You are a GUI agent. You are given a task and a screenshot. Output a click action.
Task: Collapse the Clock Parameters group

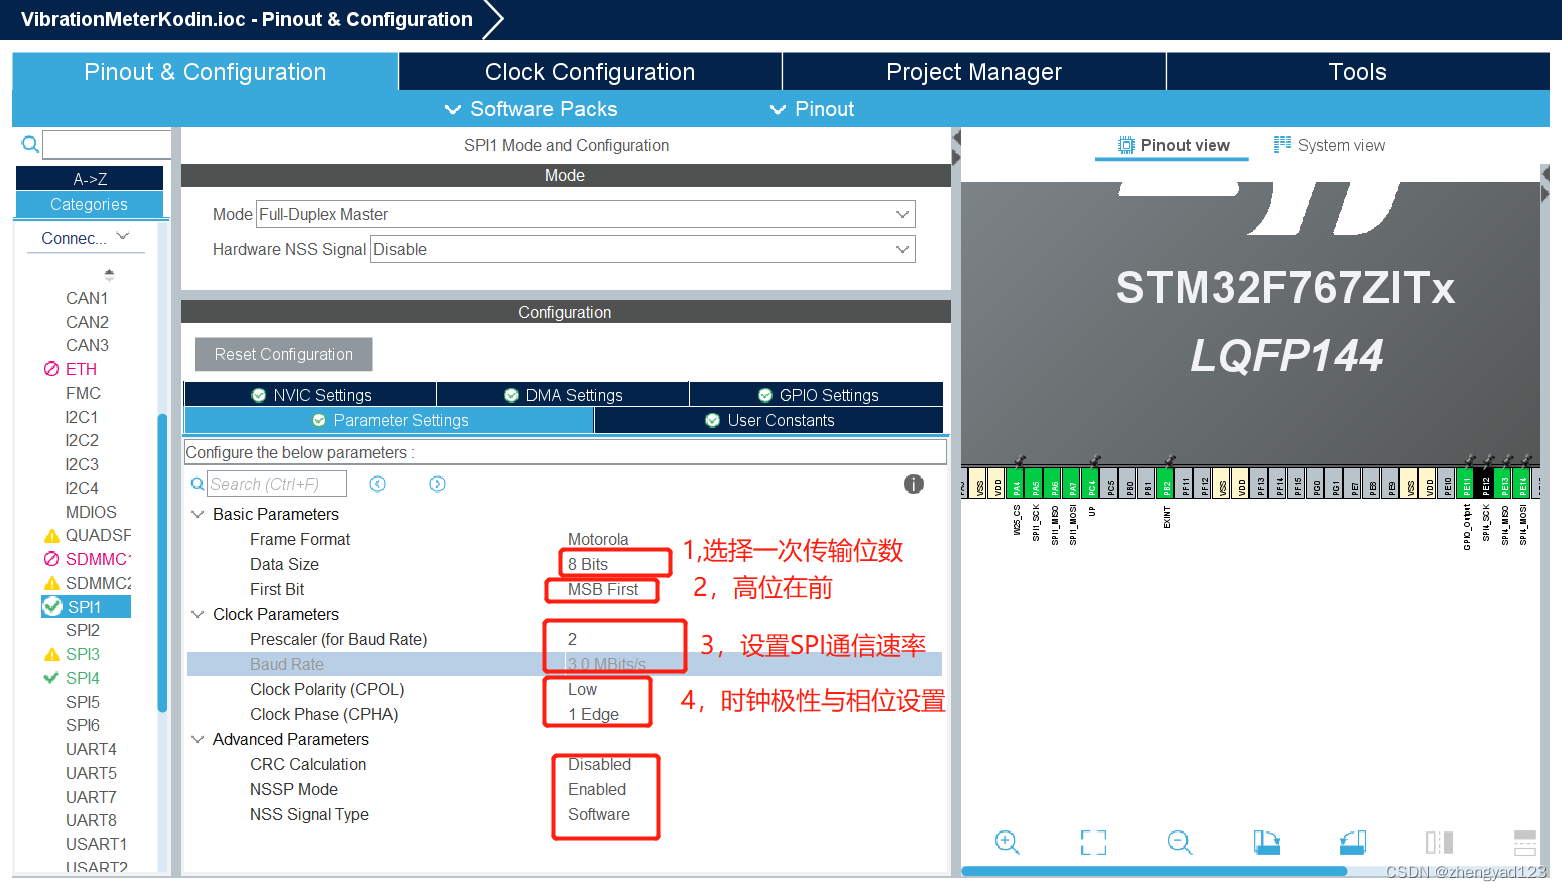198,614
